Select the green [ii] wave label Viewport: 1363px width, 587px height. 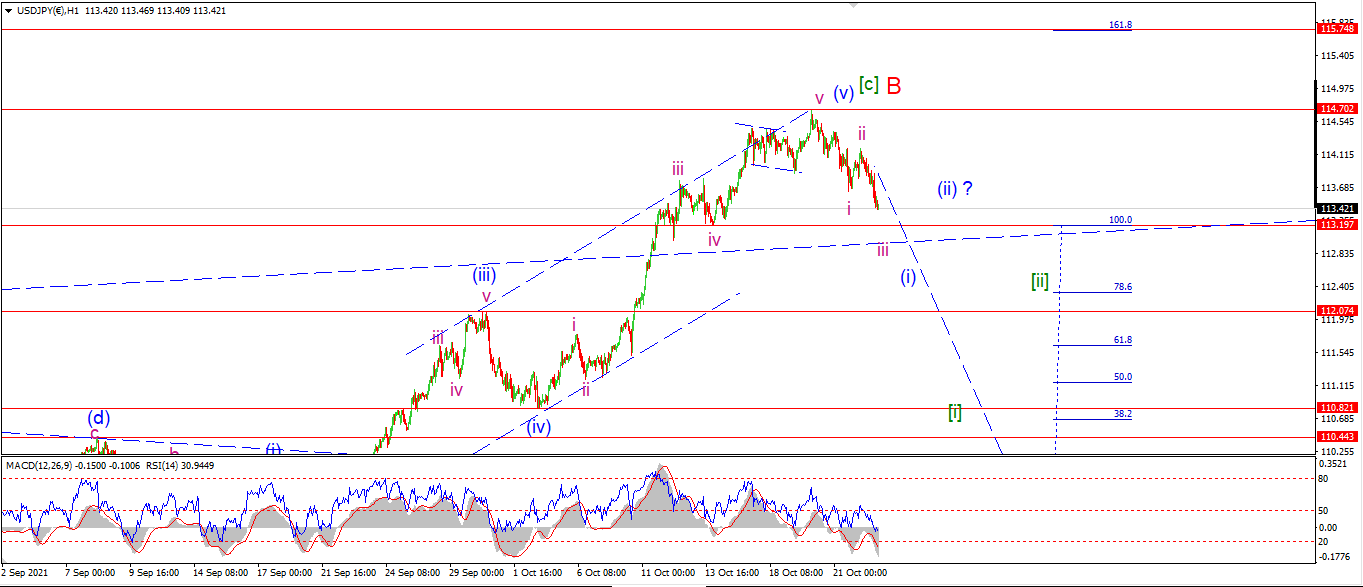[x=1040, y=281]
